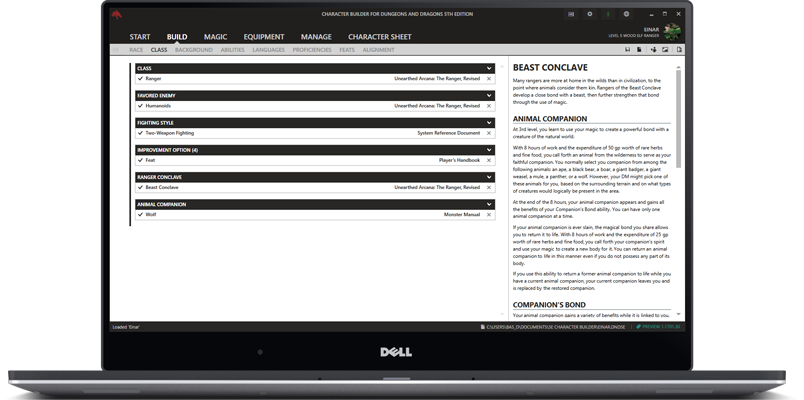This screenshot has height=400, width=804.
Task: Click the grip icon left of Race
Action: pos(115,50)
